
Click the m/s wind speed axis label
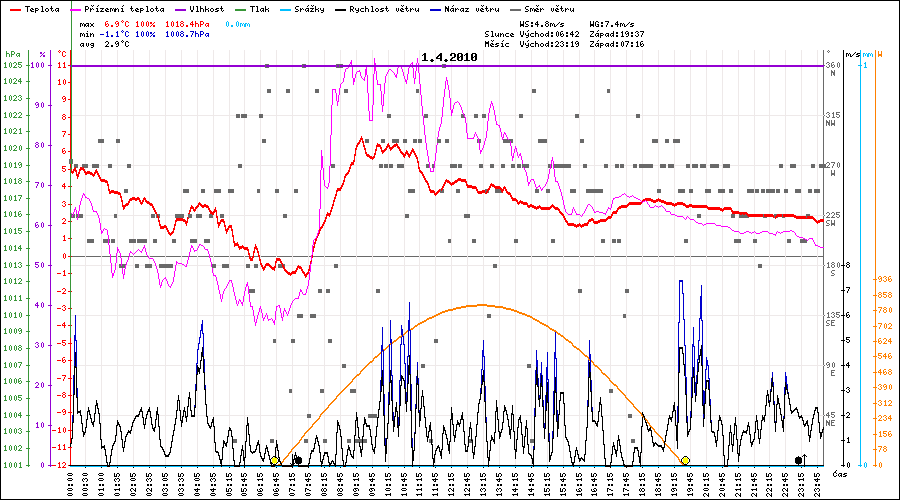[852, 54]
